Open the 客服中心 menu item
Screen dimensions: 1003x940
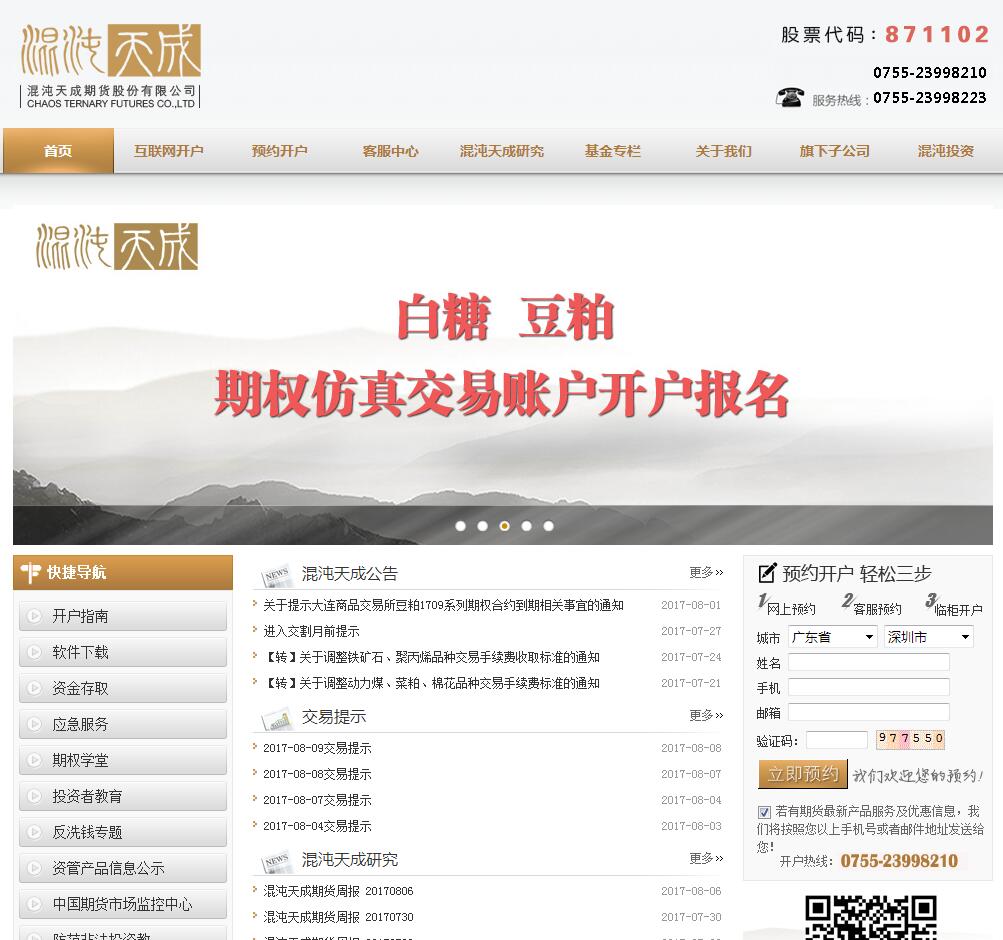[x=390, y=151]
